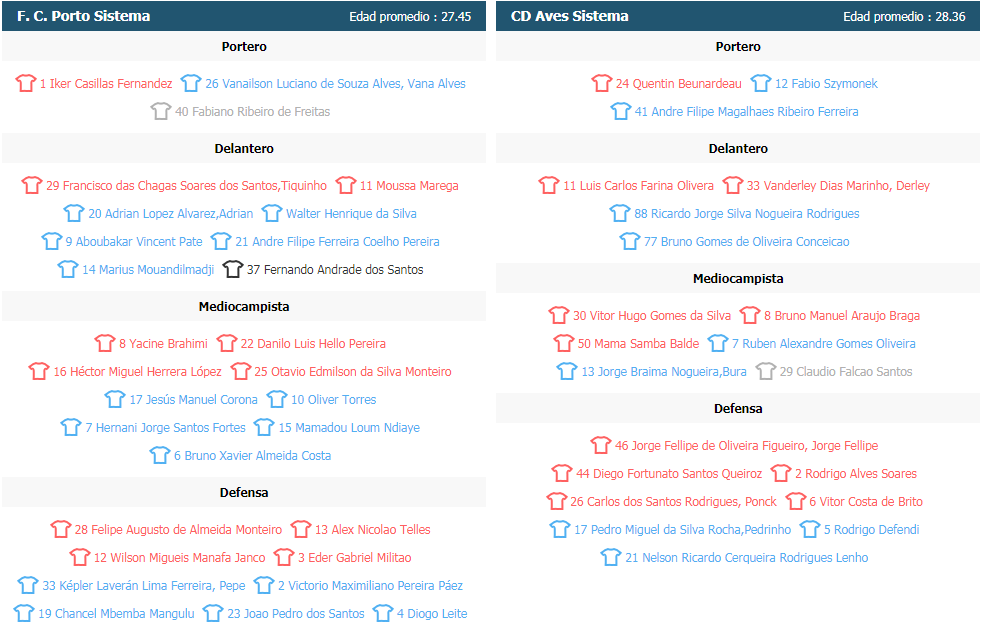Select 33 Képler Laverán Lima Ferreira, Pepe
This screenshot has height=627, width=984.
point(144,586)
